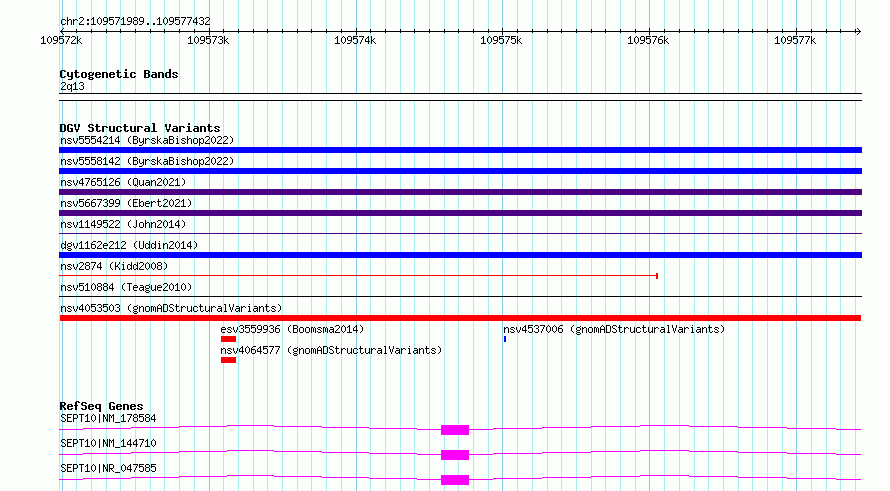The image size is (890, 491).
Task: Click the nsv4053503 (gnomADStructuralVariants) label
Action: click(171, 308)
